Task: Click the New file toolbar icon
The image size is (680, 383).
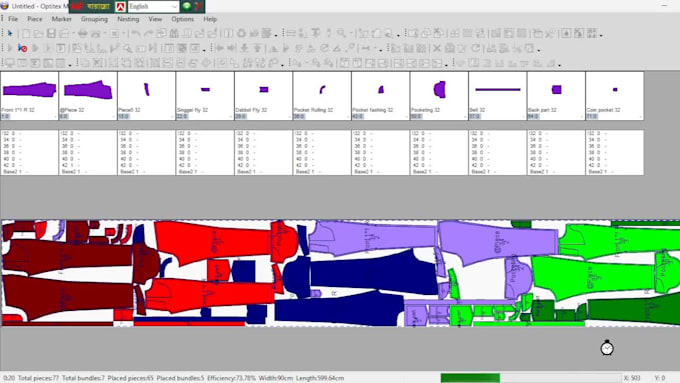Action: [26, 33]
